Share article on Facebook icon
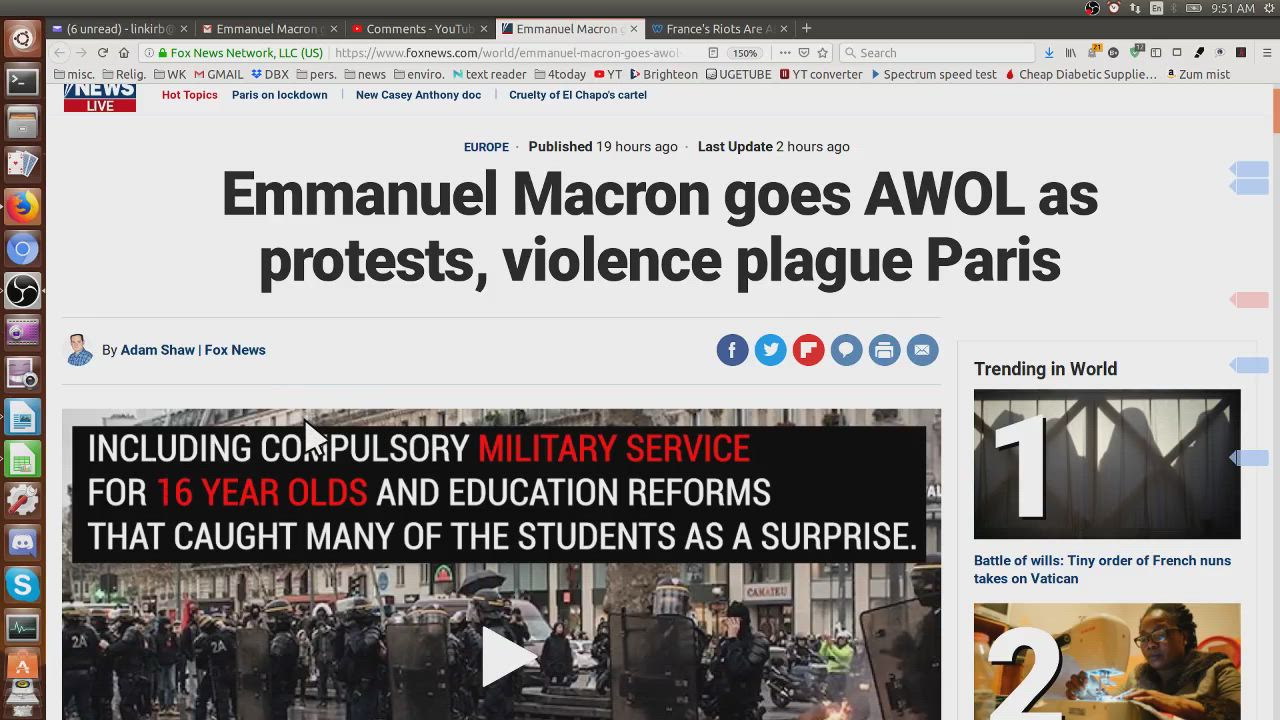 (732, 350)
